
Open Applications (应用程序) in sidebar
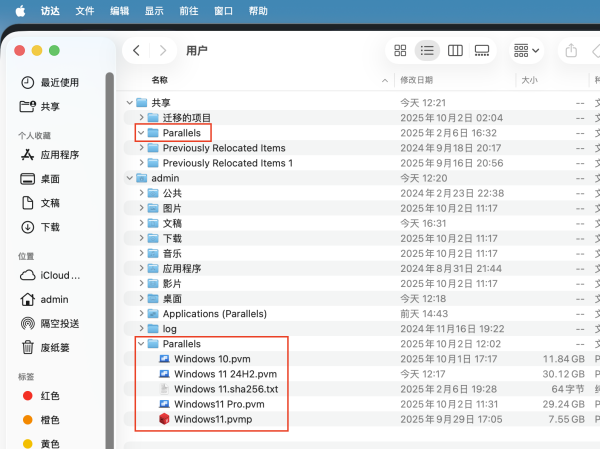coord(58,155)
